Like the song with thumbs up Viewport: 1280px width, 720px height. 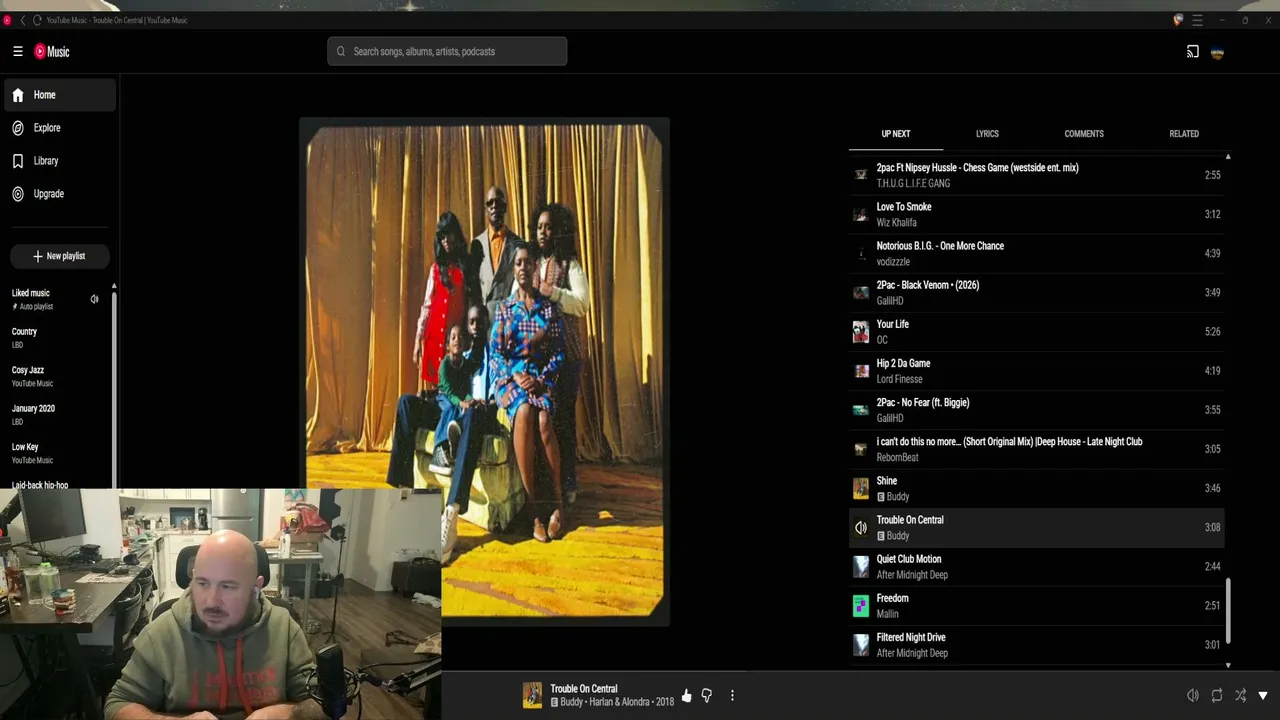tap(686, 696)
